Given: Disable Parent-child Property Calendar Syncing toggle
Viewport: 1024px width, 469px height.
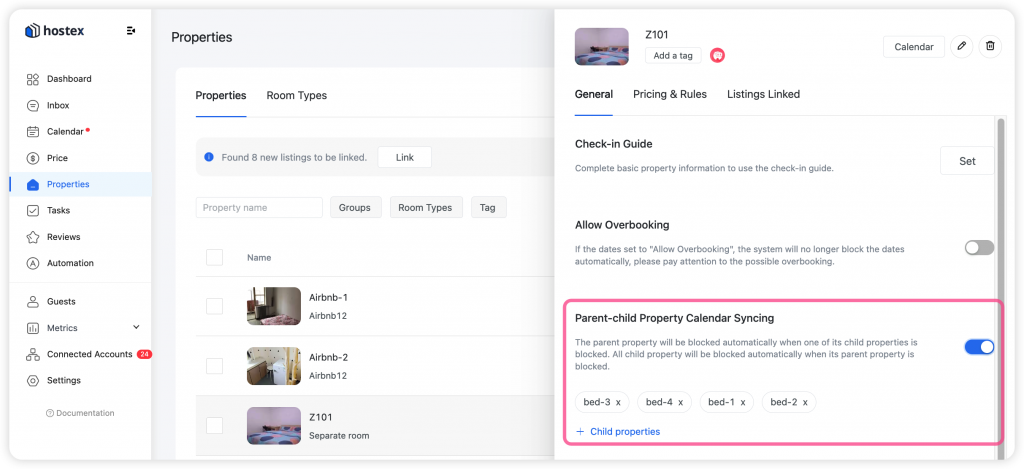Looking at the screenshot, I should click(x=979, y=347).
